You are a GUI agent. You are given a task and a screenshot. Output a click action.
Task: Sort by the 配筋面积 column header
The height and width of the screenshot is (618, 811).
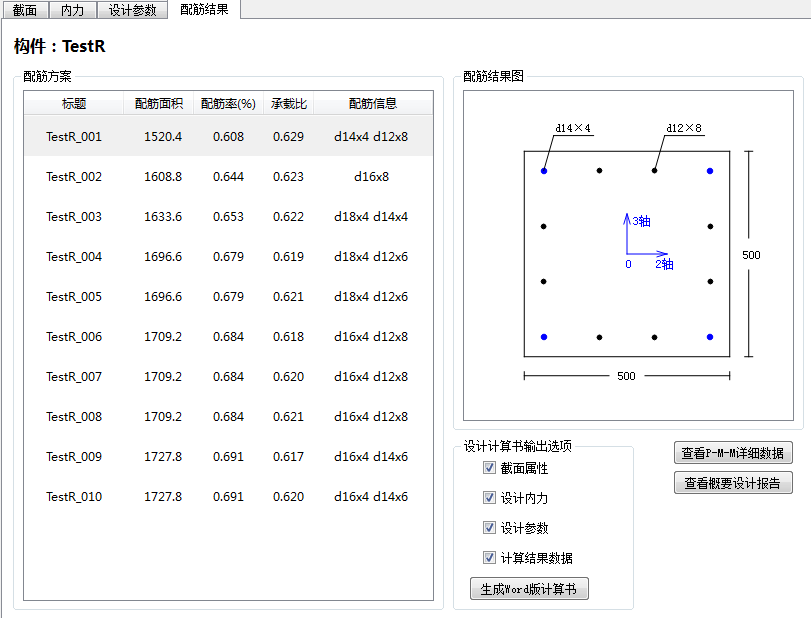(158, 104)
